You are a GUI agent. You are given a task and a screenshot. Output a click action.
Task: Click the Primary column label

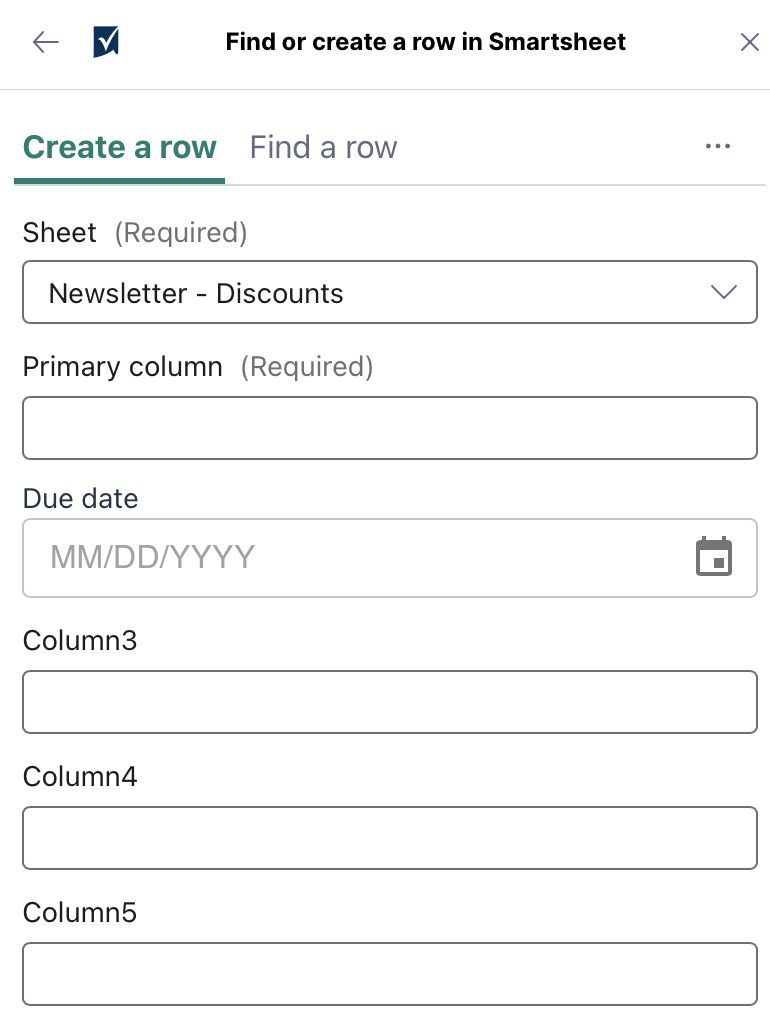[x=122, y=367]
